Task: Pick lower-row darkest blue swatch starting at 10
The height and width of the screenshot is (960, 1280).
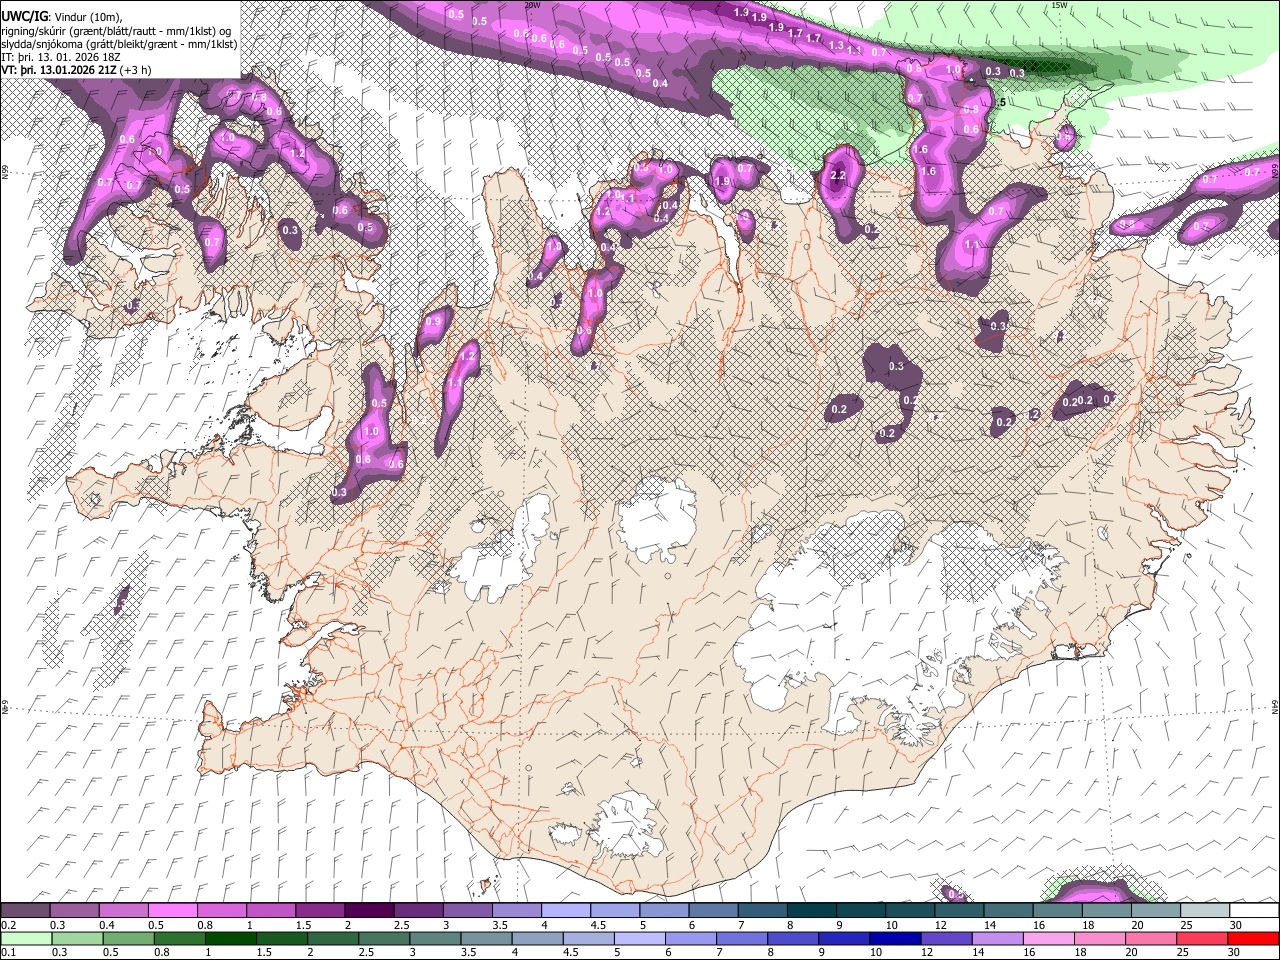Action: (x=895, y=938)
